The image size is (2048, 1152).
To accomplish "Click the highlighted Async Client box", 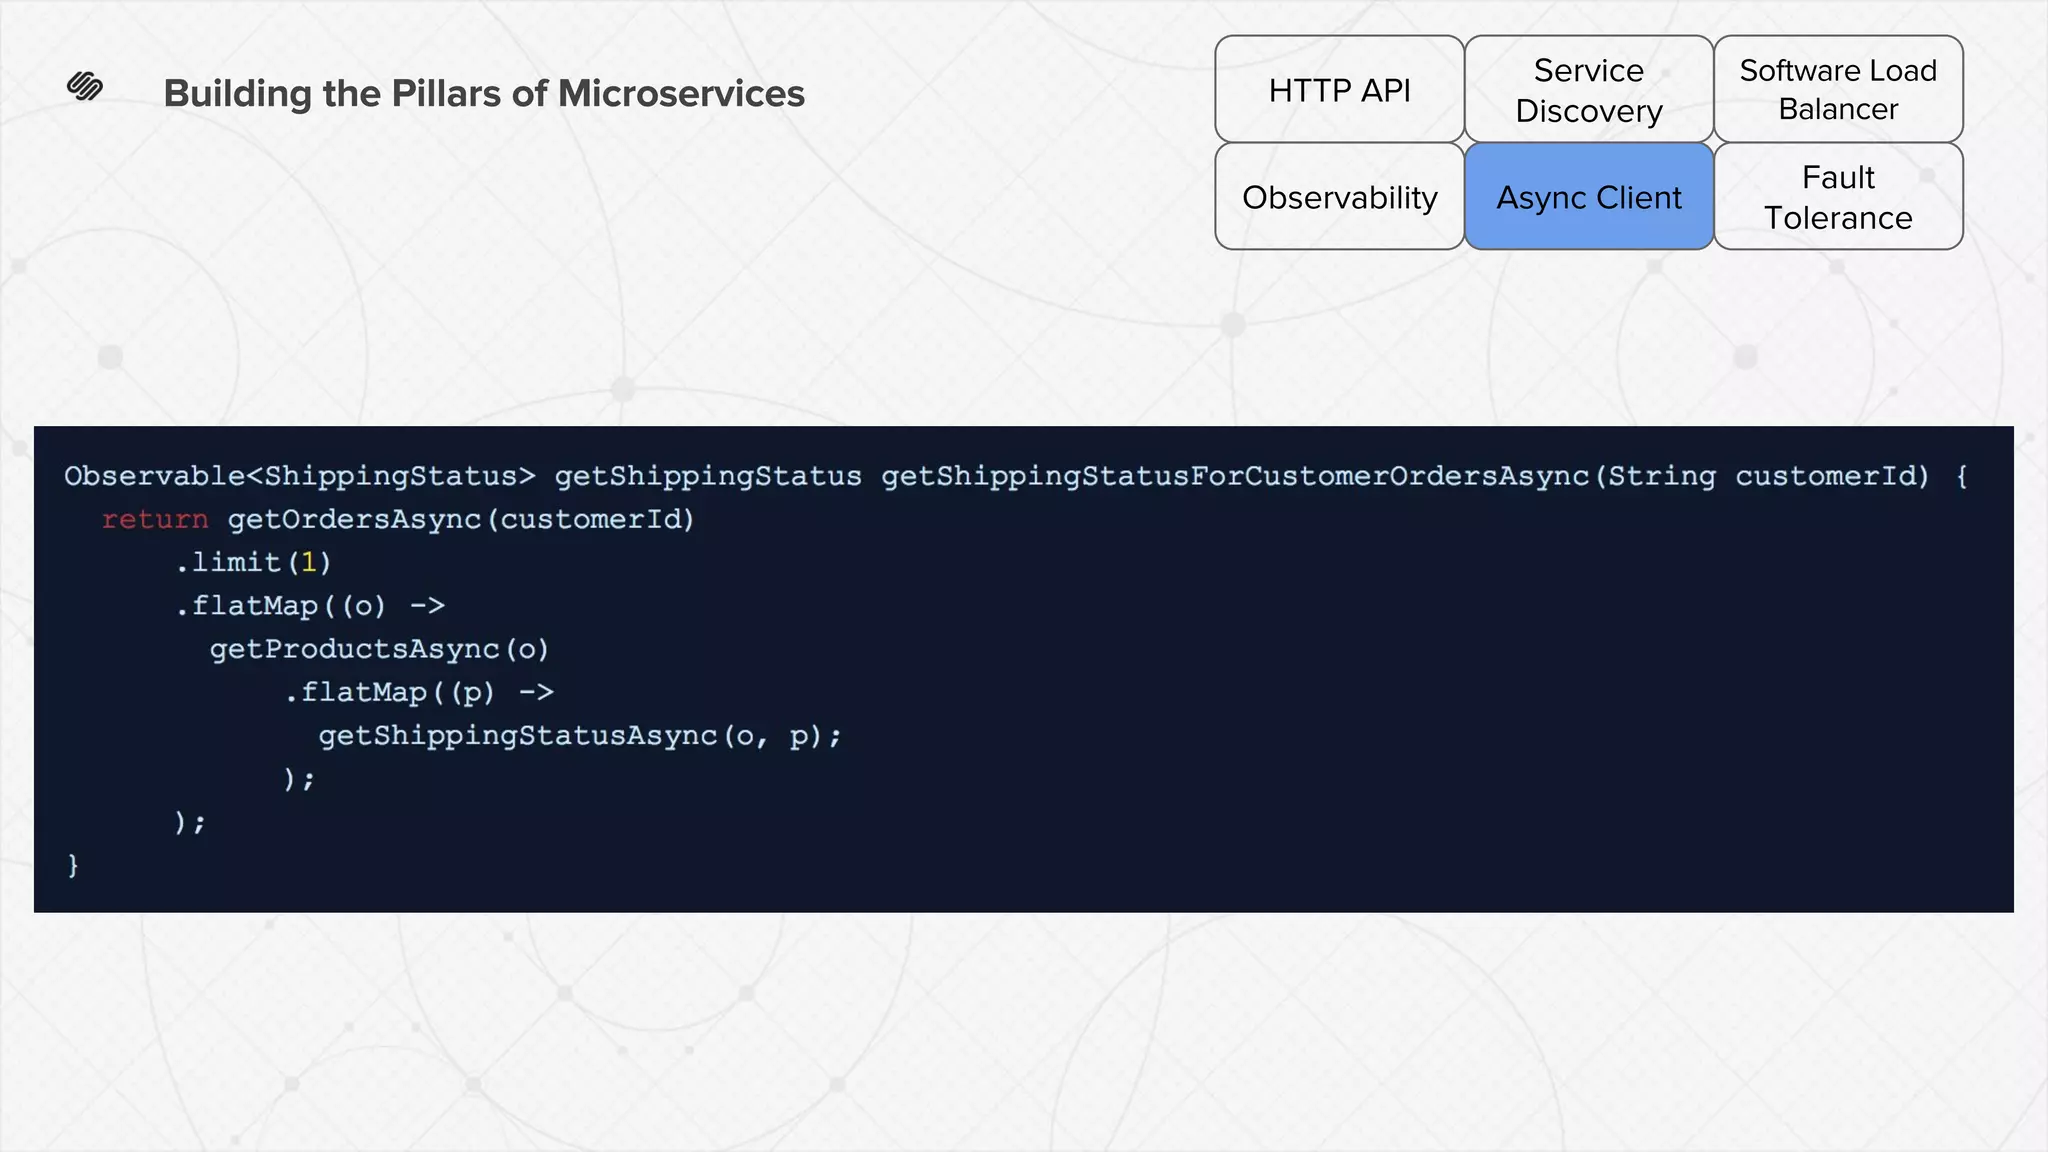I will (1588, 197).
